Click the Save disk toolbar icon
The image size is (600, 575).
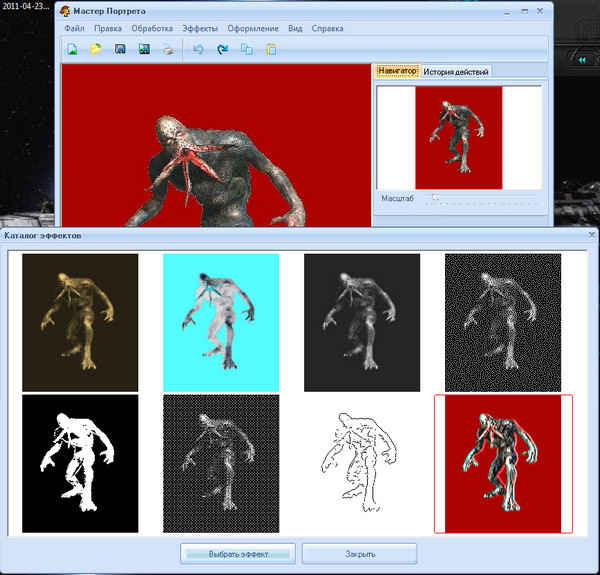coord(120,49)
